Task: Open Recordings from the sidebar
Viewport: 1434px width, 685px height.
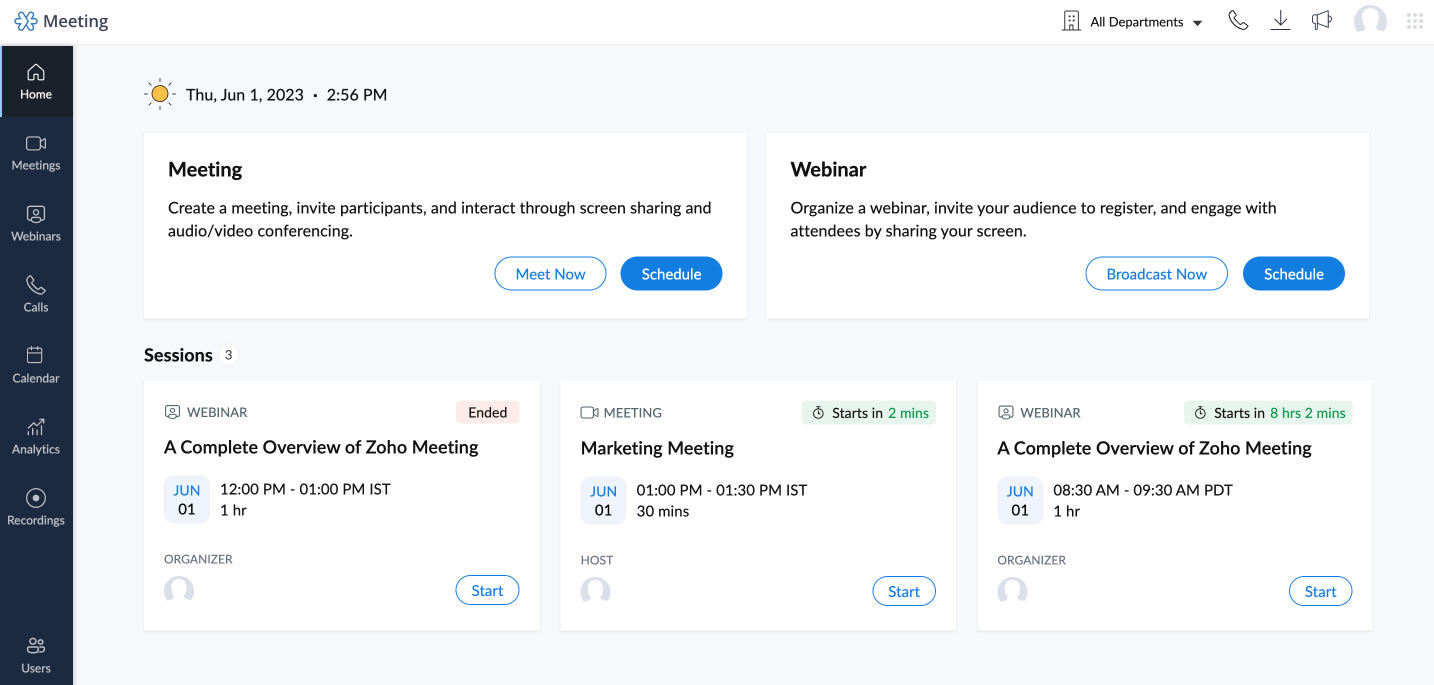Action: click(36, 508)
